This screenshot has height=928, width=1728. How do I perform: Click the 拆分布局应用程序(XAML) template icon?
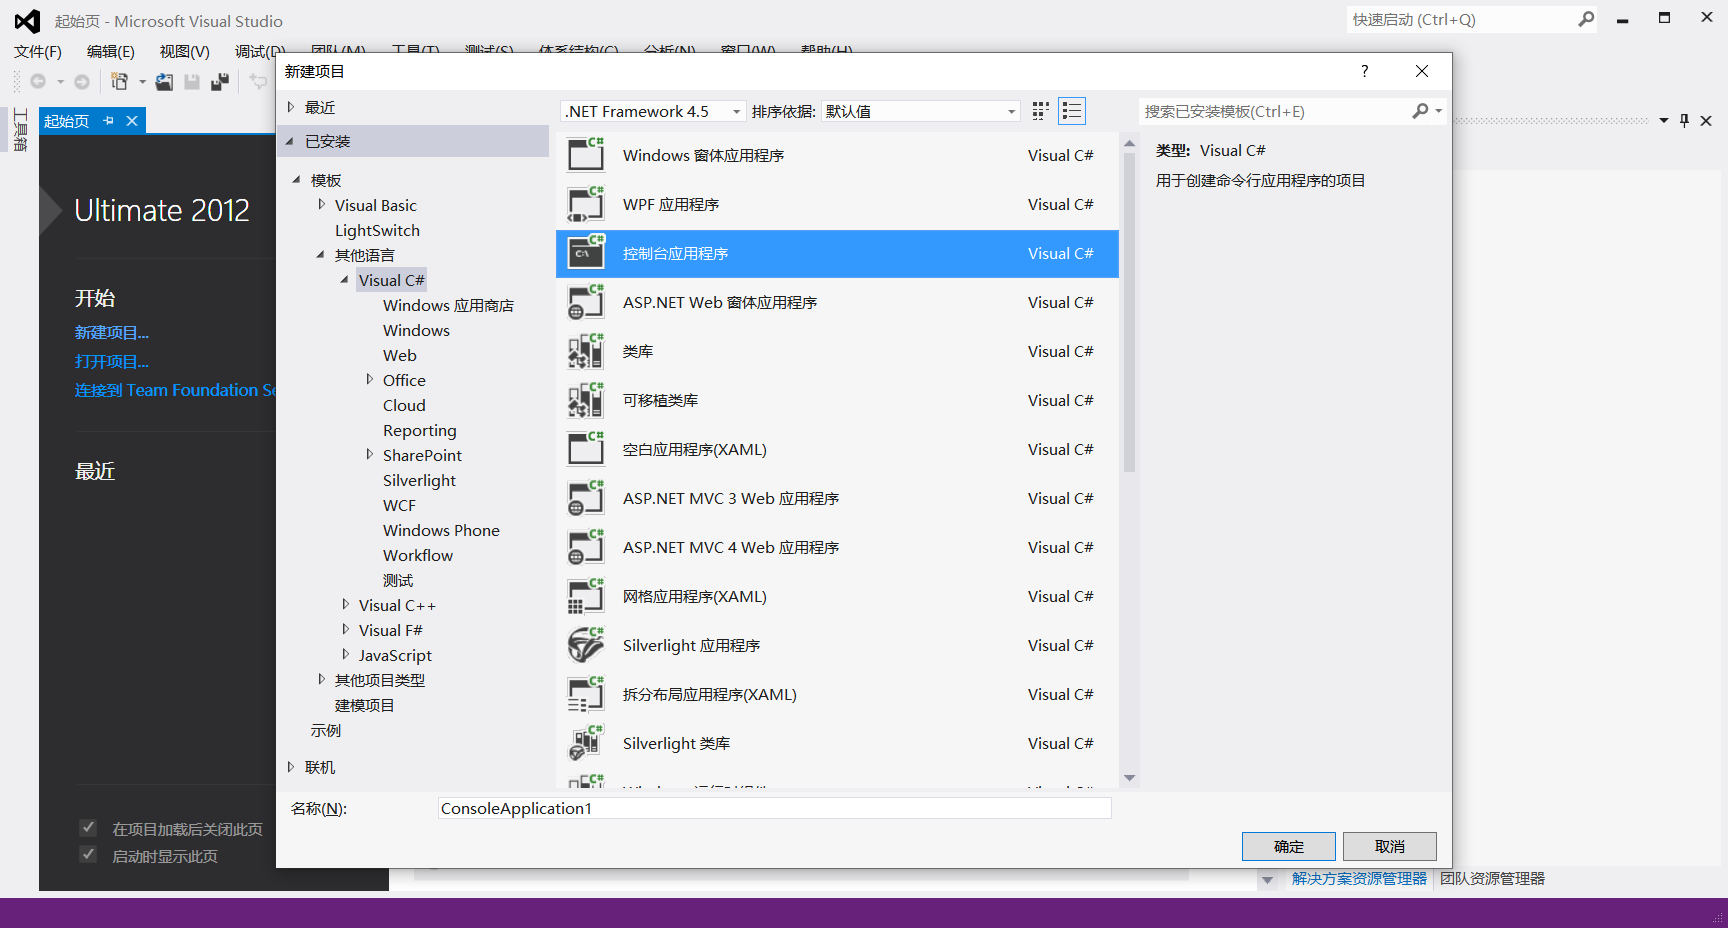click(586, 694)
